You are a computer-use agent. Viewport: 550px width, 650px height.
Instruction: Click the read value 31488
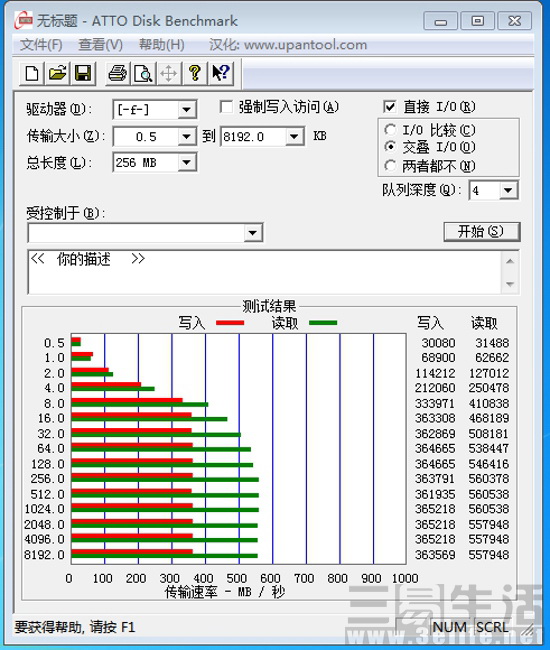(x=492, y=343)
